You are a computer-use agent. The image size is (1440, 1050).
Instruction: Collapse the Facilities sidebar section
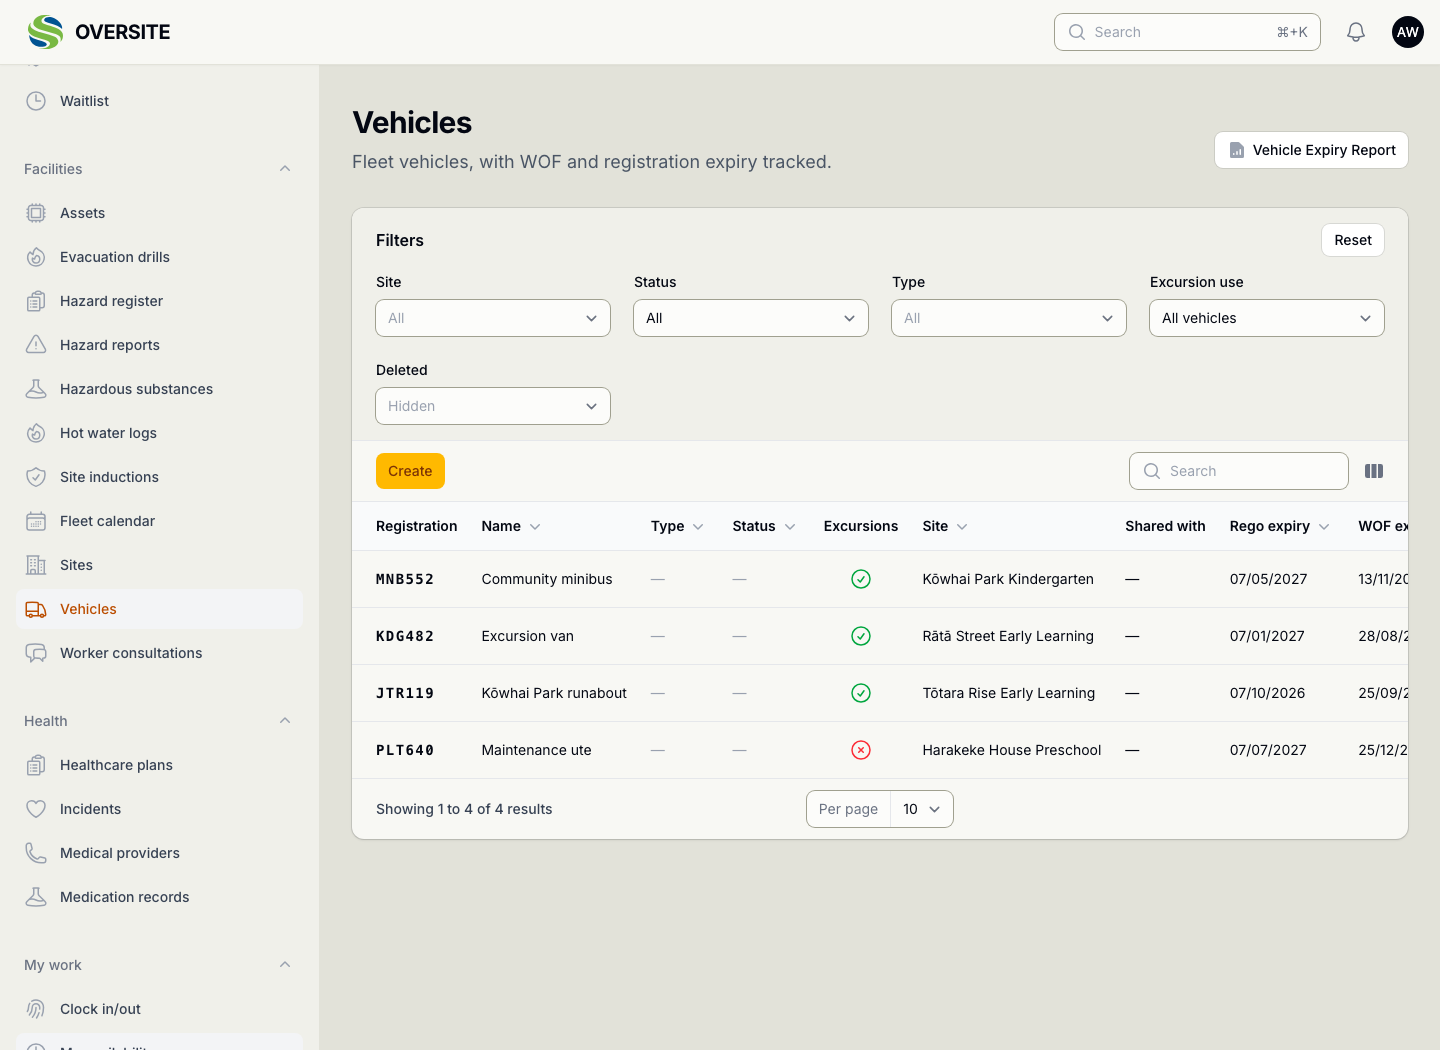[285, 169]
